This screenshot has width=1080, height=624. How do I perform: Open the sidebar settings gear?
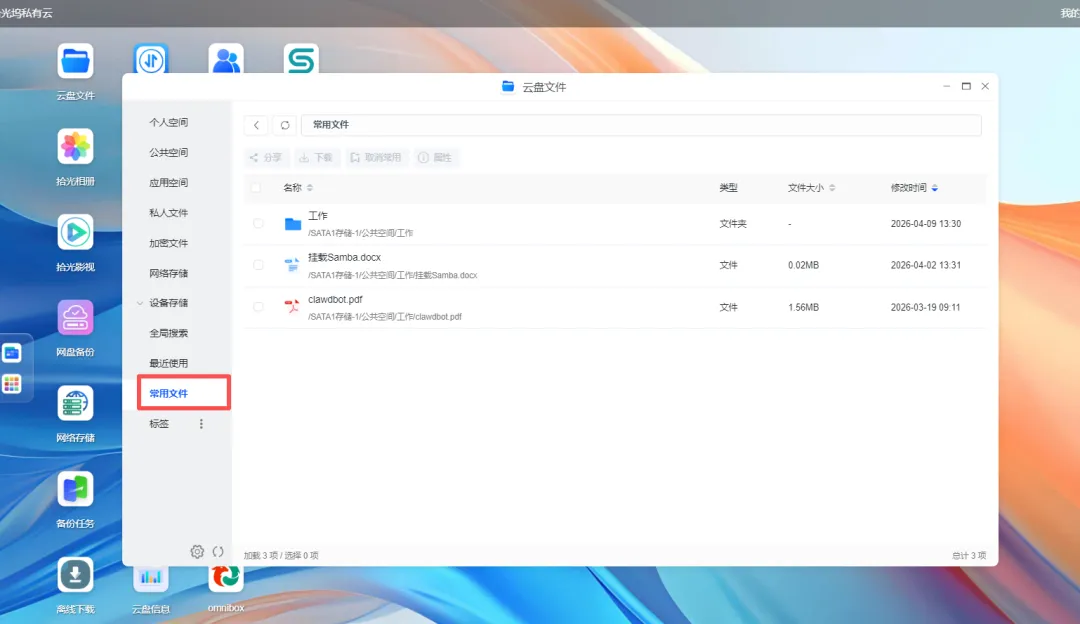click(197, 552)
